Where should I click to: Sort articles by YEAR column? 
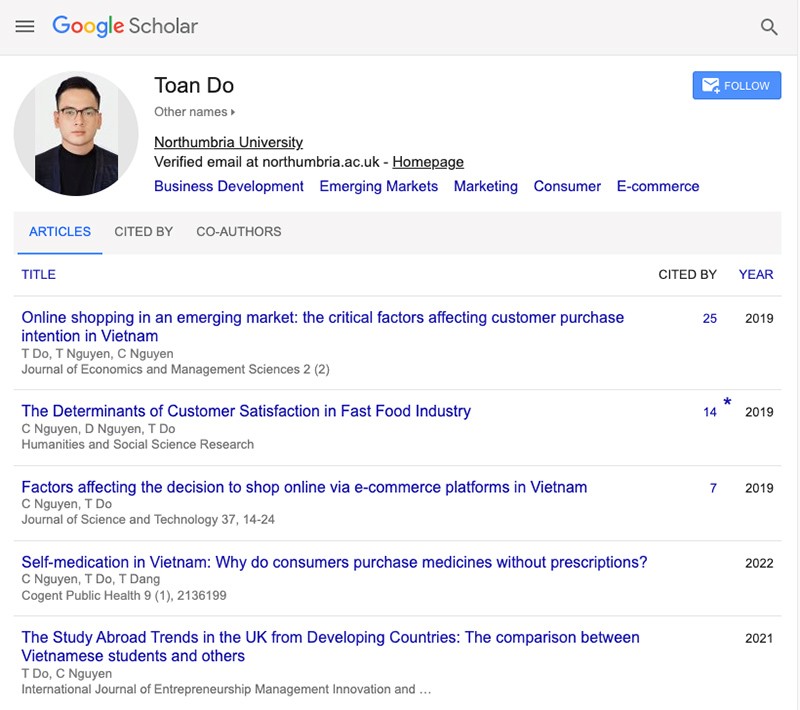point(756,274)
